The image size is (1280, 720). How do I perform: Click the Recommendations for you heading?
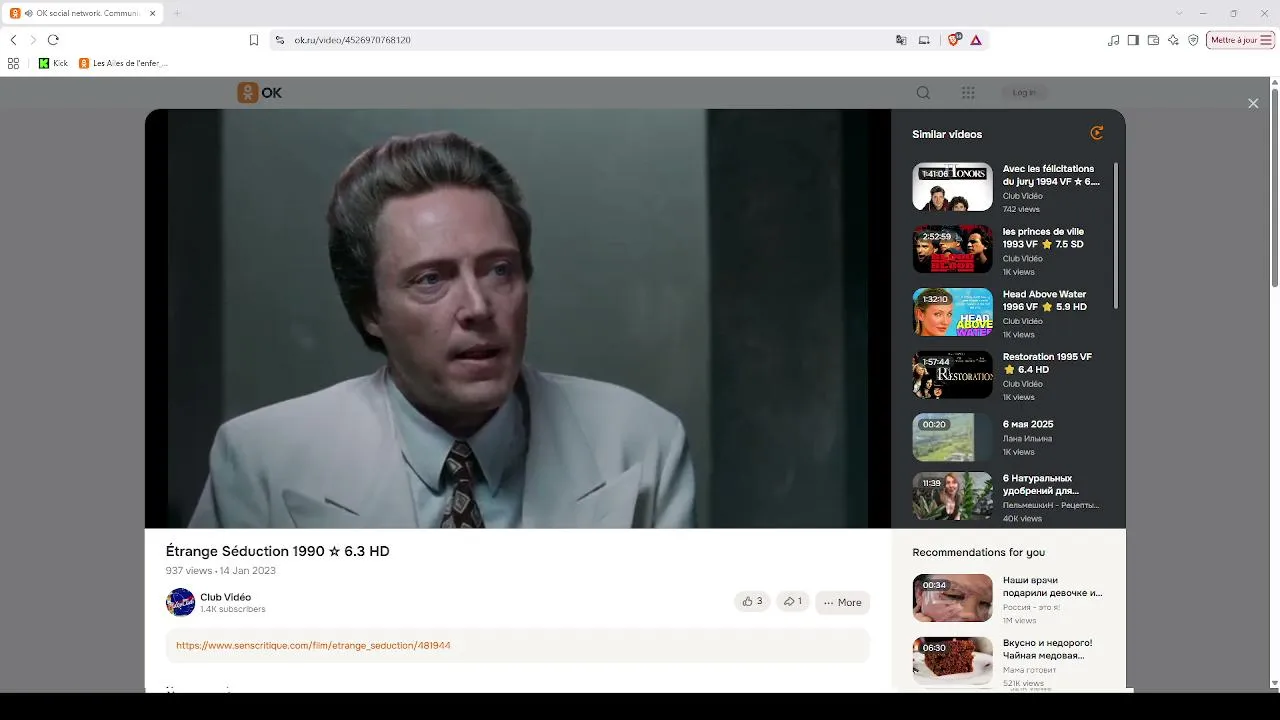click(978, 552)
